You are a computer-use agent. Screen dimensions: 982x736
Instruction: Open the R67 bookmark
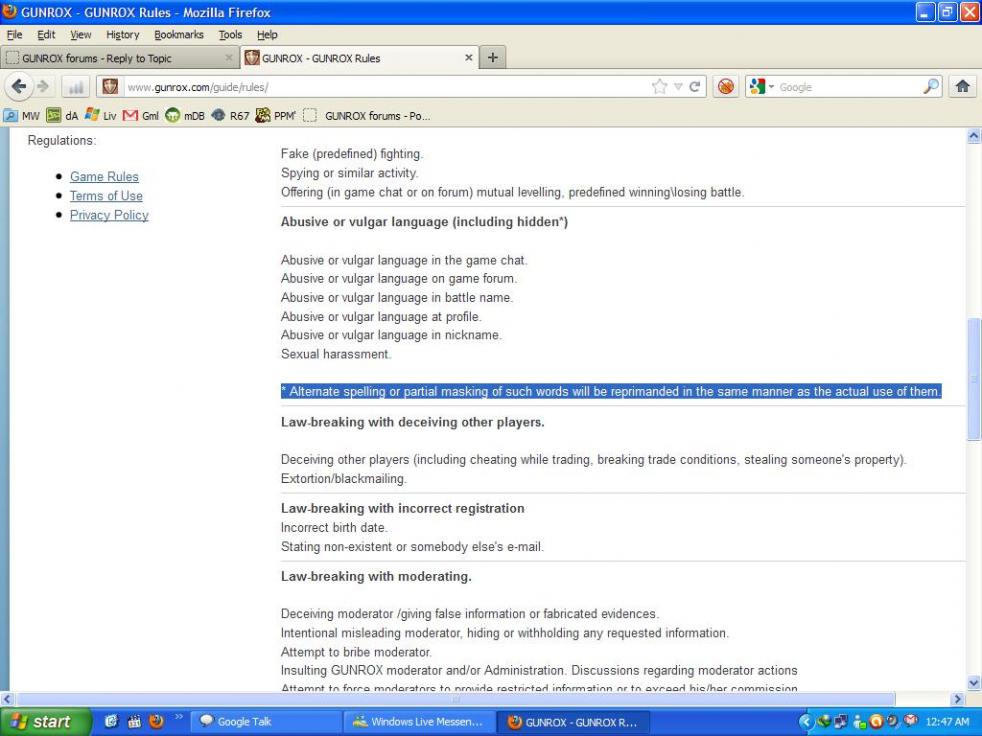pos(230,115)
